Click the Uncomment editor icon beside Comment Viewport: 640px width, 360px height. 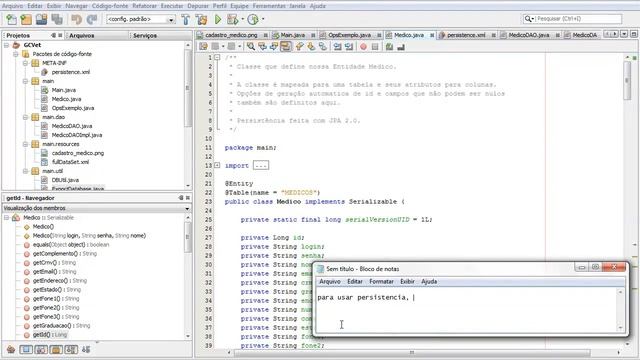pyautogui.click(x=401, y=47)
